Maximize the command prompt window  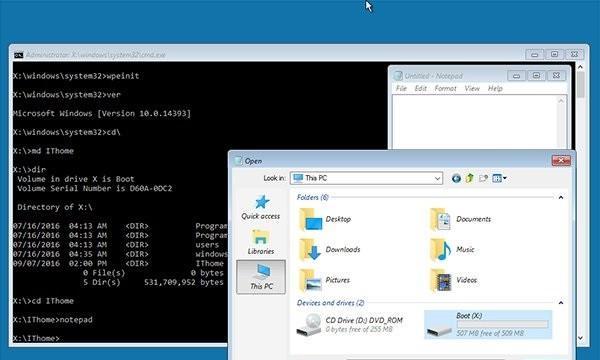(x=554, y=54)
